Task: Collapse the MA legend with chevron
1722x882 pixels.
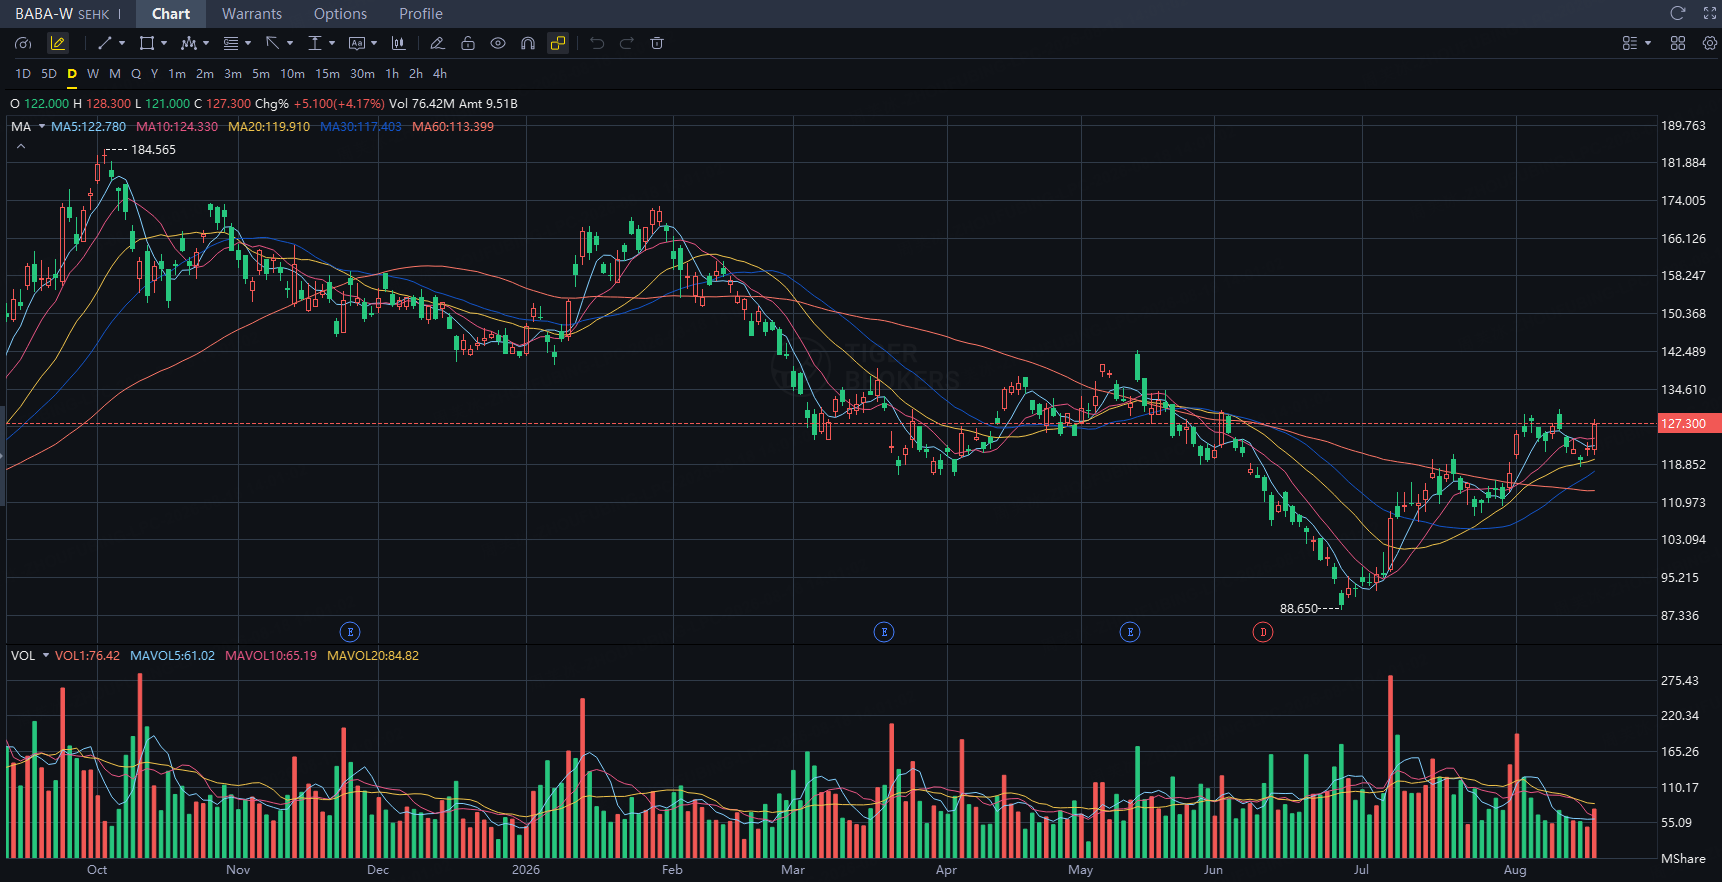Action: click(x=21, y=147)
